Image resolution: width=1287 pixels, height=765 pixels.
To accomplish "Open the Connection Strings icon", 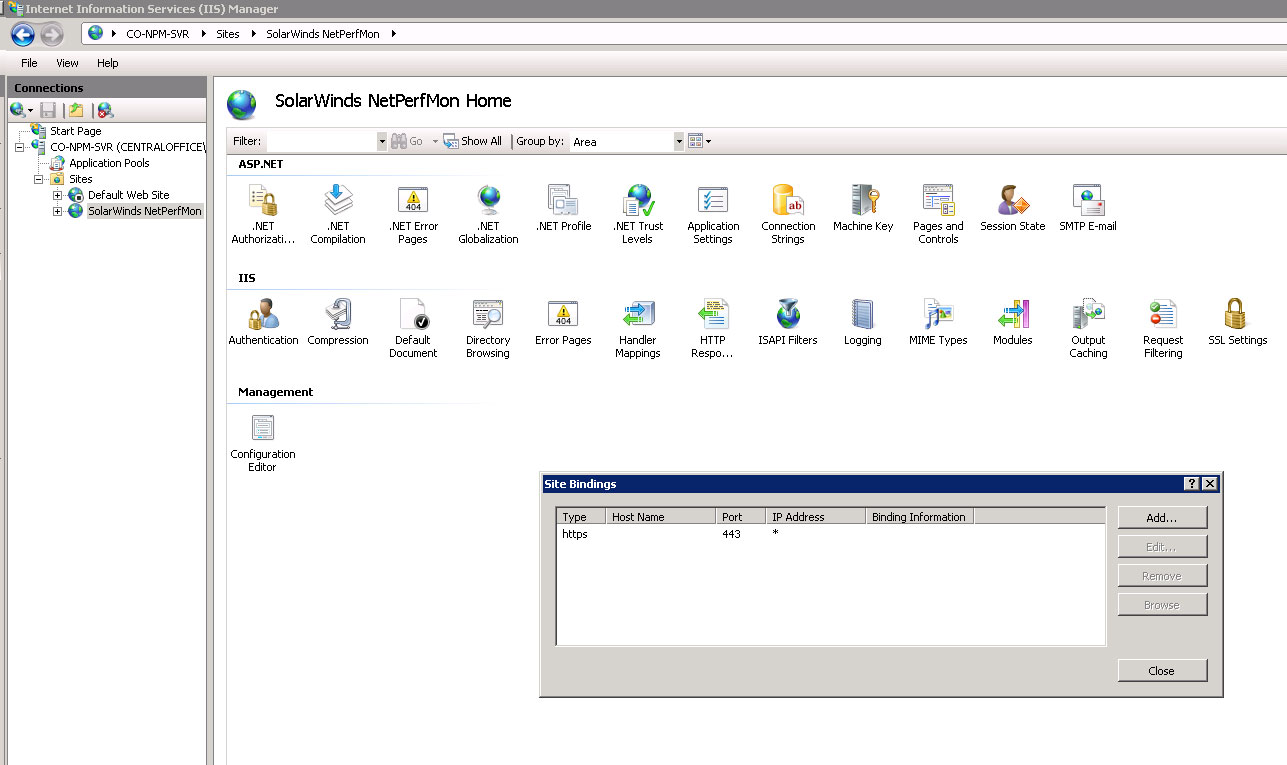I will tap(788, 202).
